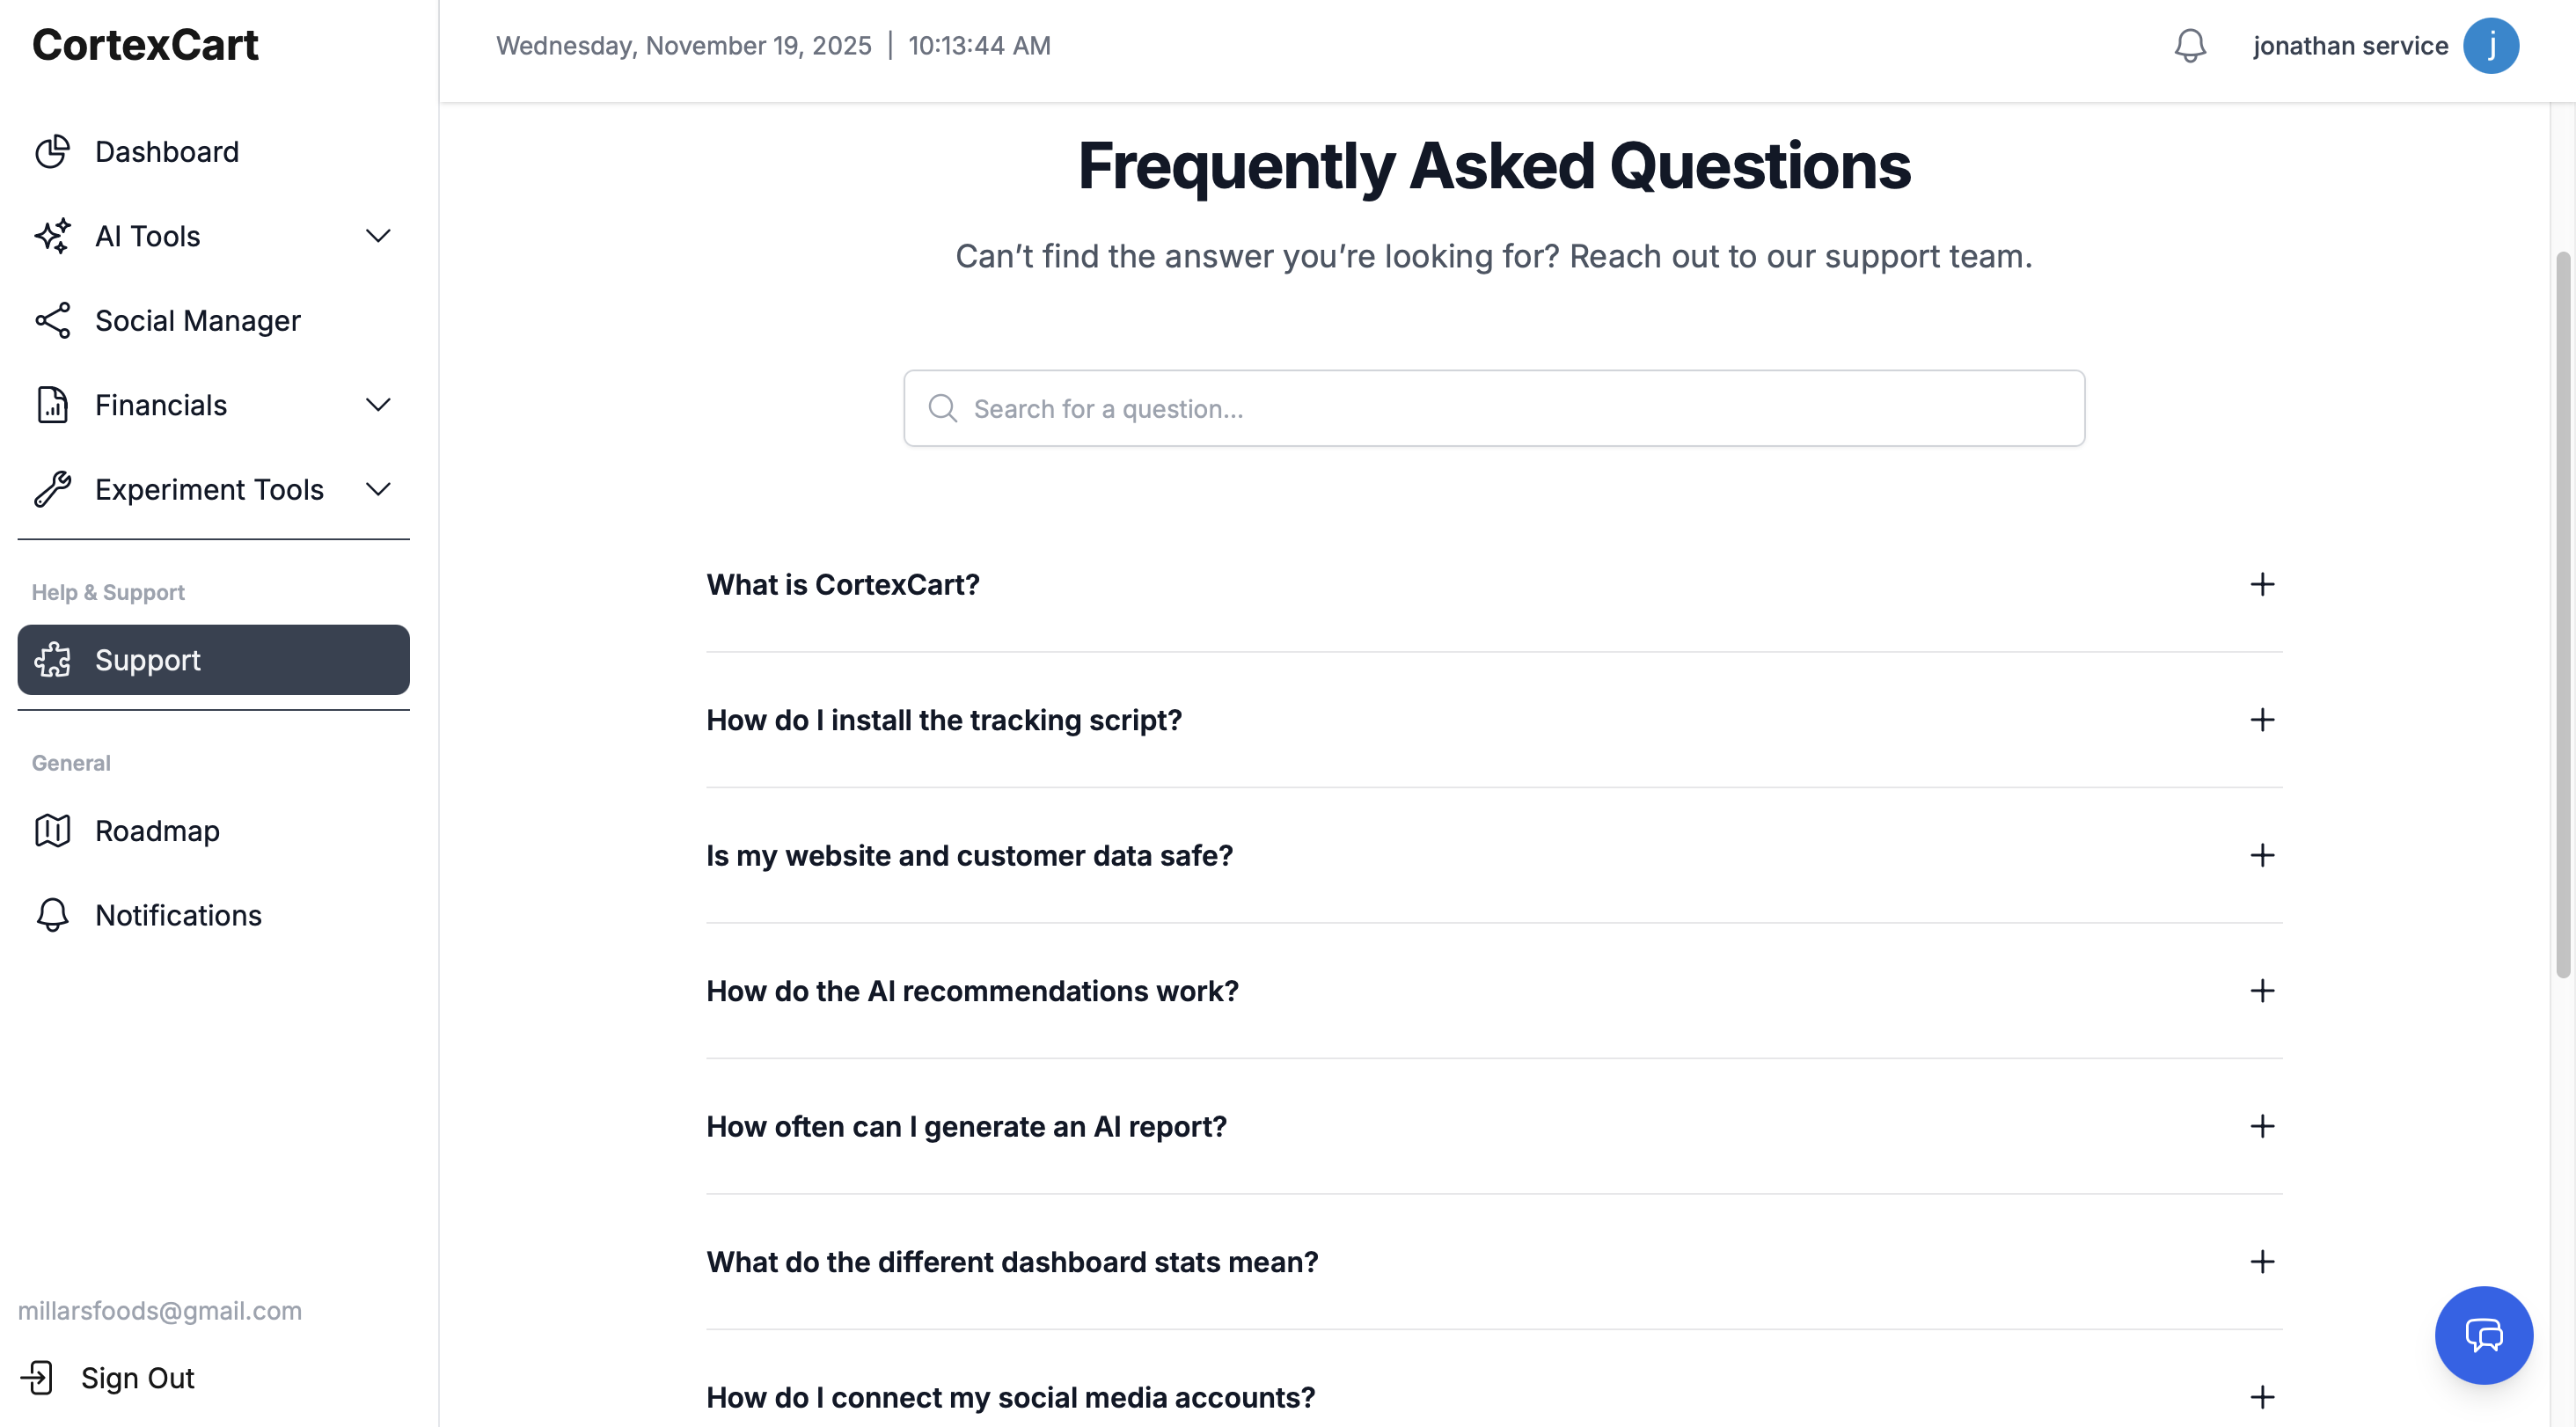
Task: Open the Financials document icon
Action: tap(53, 405)
